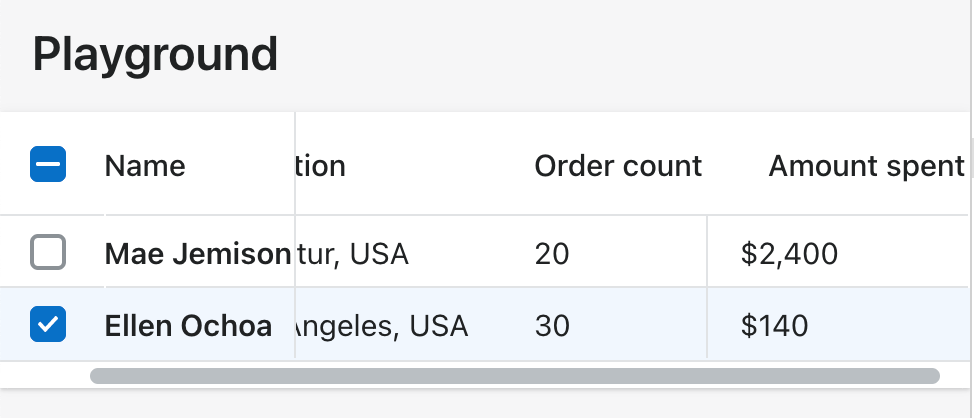
Task: Click scrollbar track right of the thumb
Action: 954,376
